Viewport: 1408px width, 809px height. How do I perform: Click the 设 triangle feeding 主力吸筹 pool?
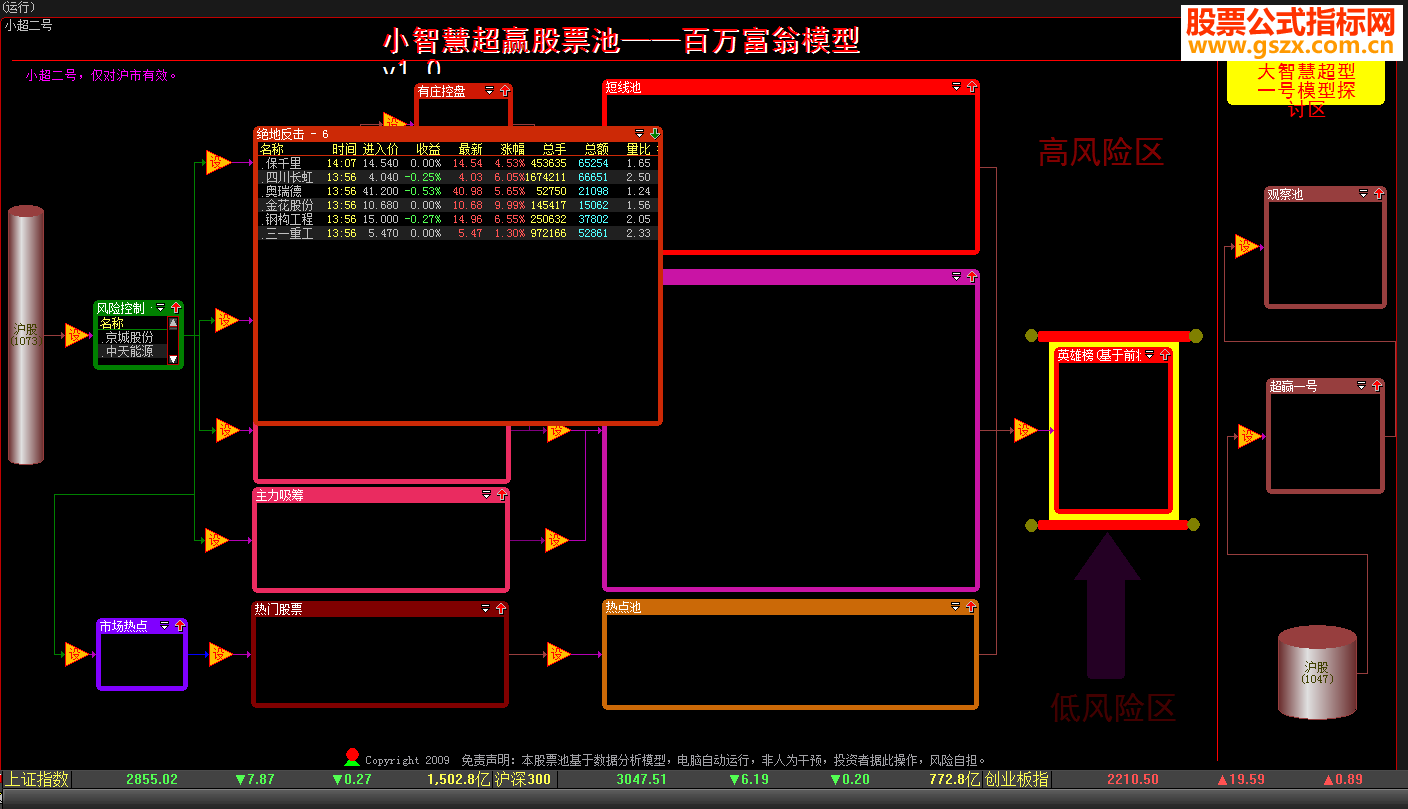pos(217,540)
